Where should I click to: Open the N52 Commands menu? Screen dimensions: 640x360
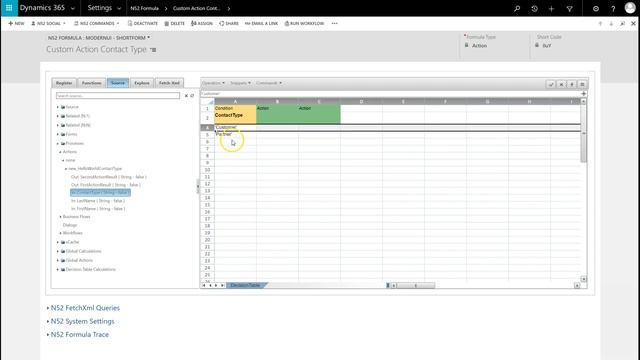96,23
